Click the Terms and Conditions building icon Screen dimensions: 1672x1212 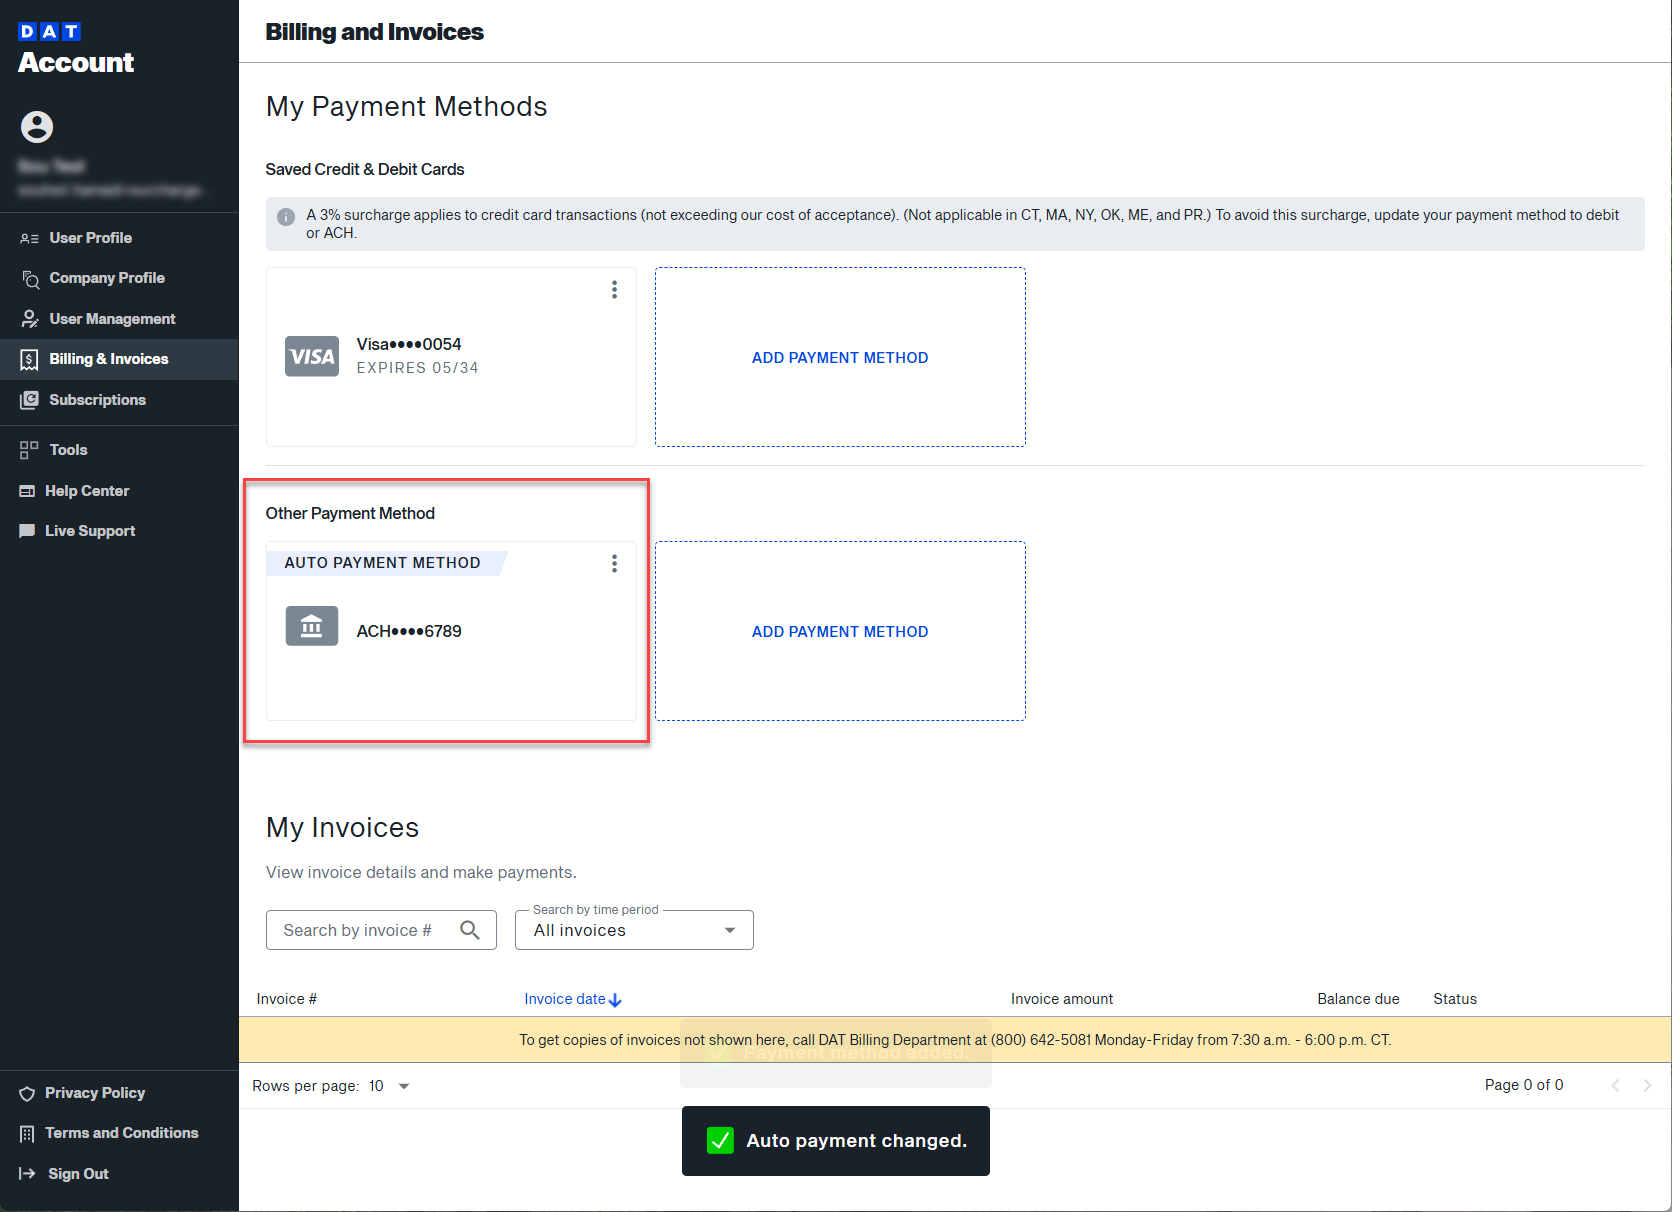27,1133
